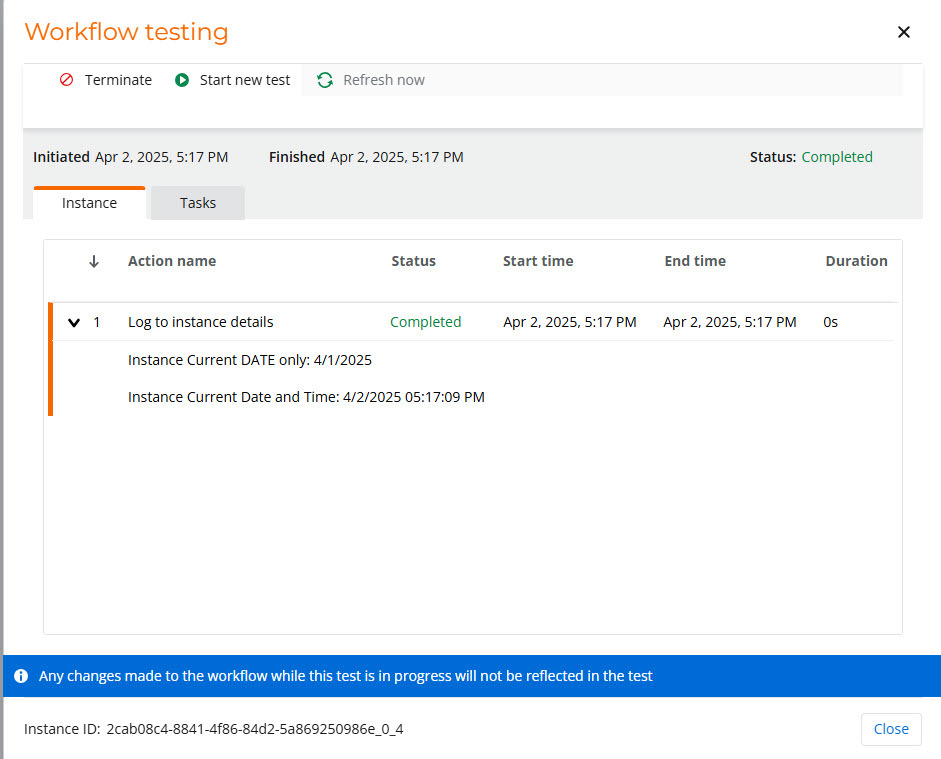Select the Instance tab

89,203
